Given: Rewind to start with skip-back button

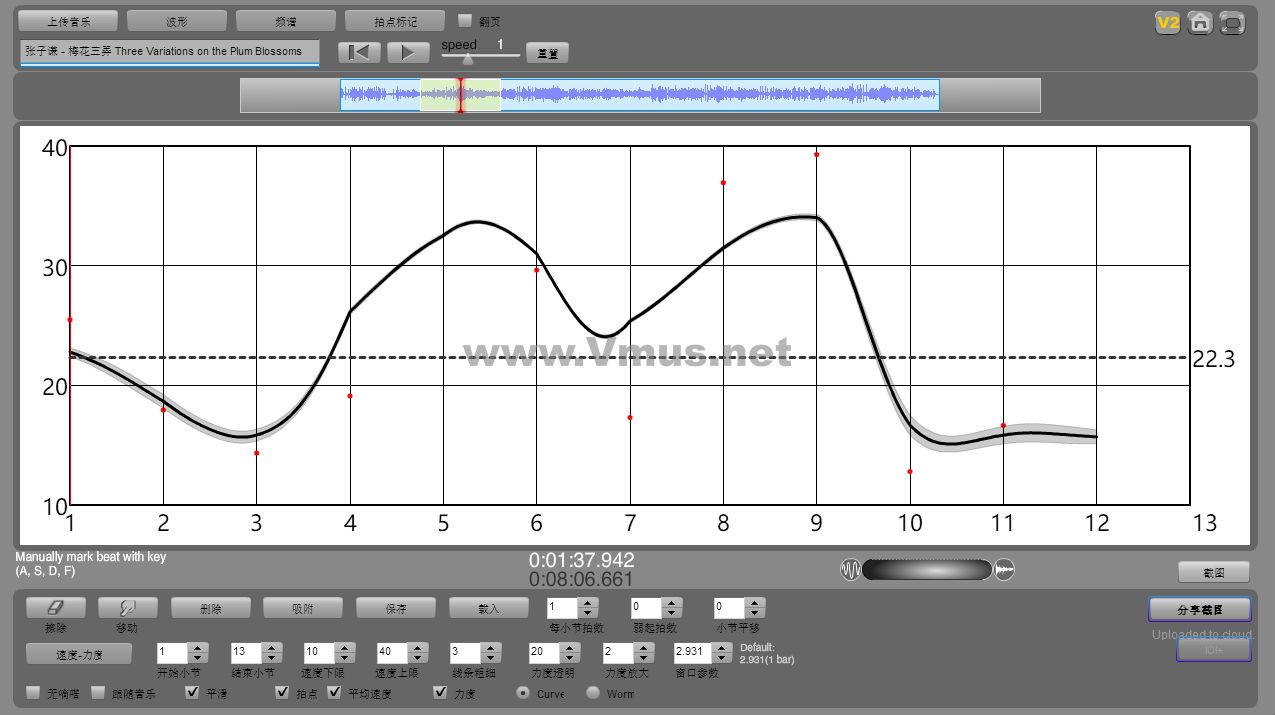Looking at the screenshot, I should (x=359, y=52).
